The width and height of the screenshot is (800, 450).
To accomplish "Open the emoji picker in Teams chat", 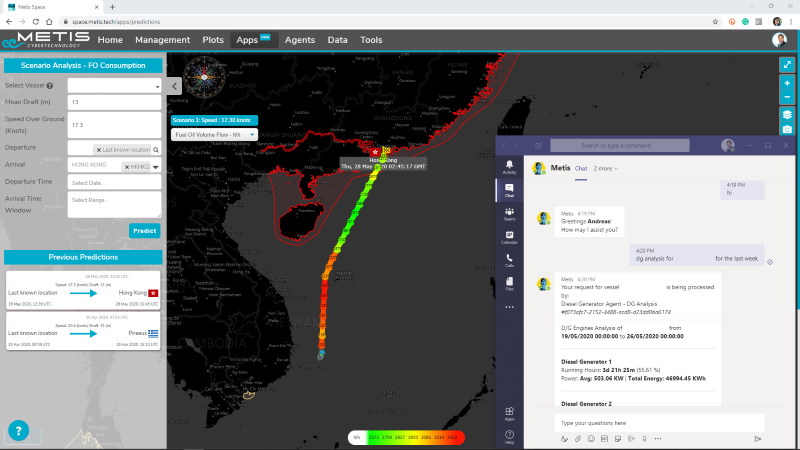I will tap(591, 439).
